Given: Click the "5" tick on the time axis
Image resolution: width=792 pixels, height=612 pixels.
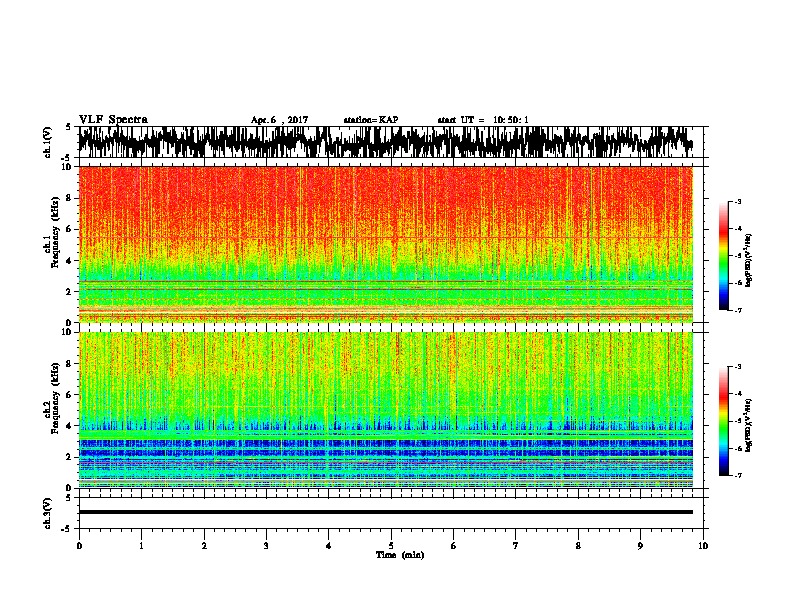Looking at the screenshot, I should pos(391,545).
